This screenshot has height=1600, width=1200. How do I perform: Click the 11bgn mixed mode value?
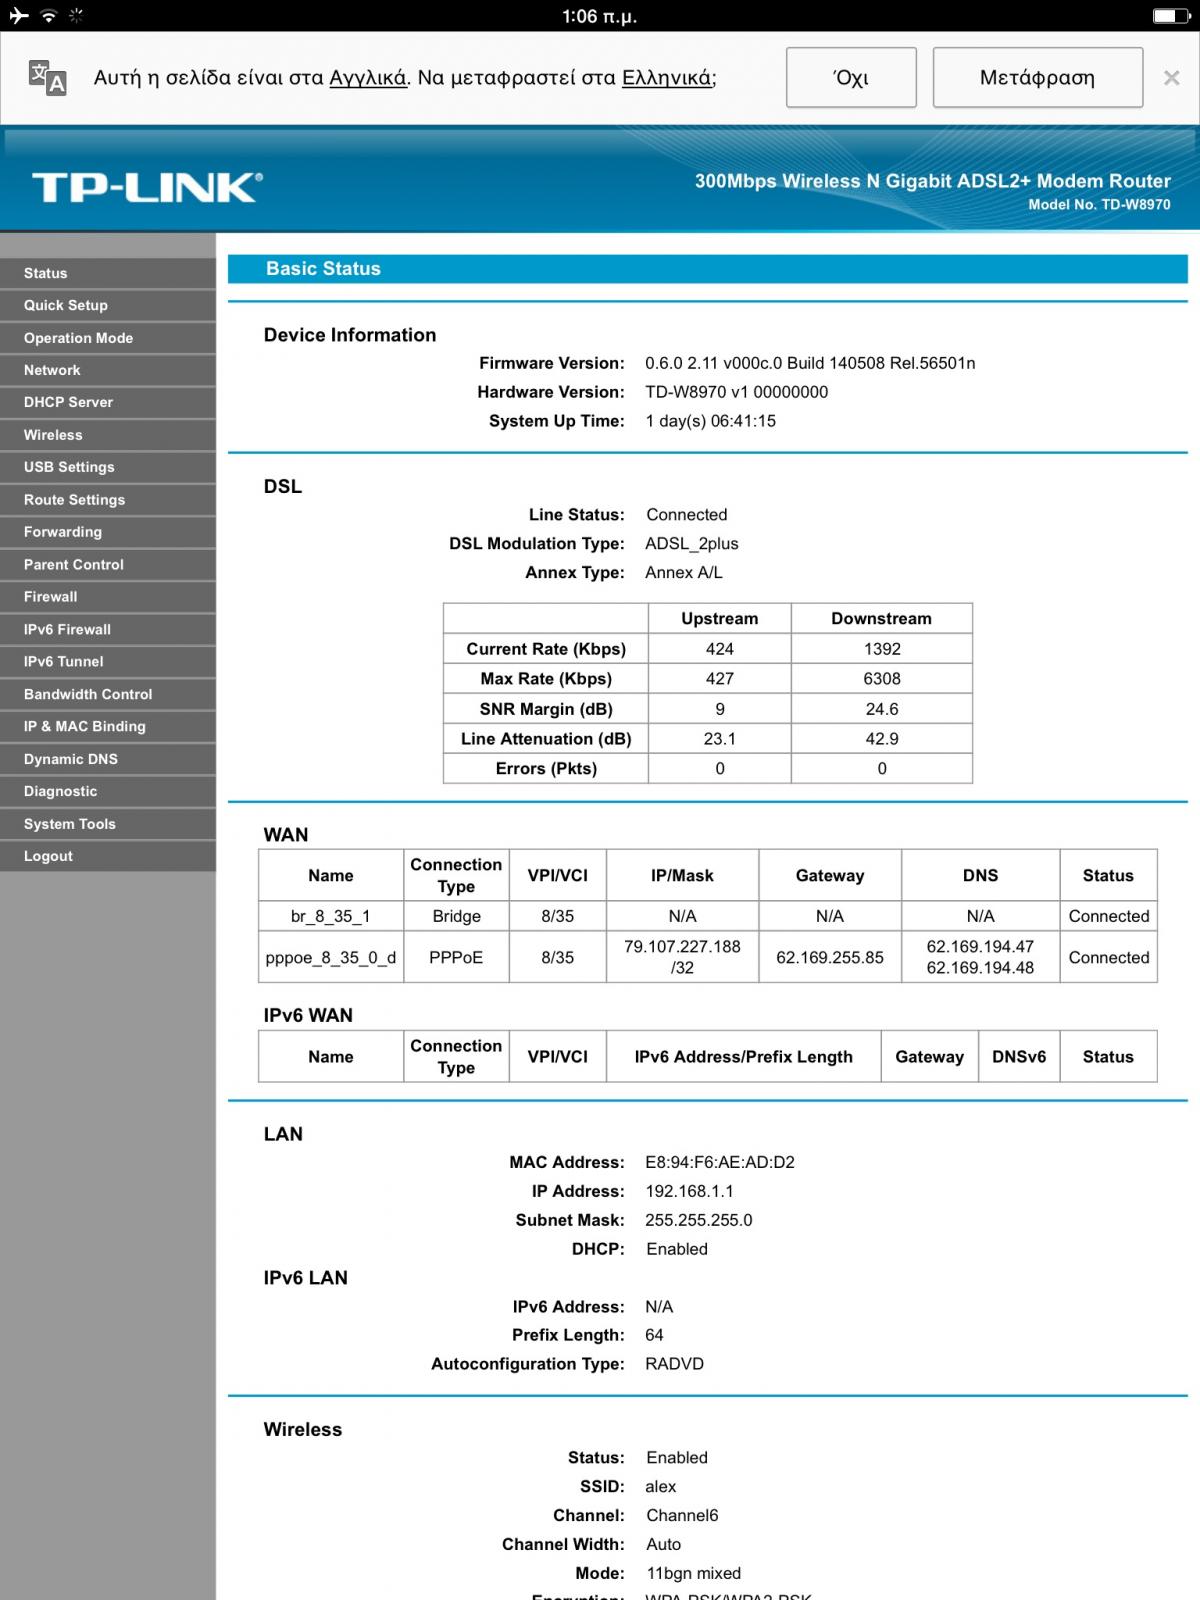[x=694, y=1573]
